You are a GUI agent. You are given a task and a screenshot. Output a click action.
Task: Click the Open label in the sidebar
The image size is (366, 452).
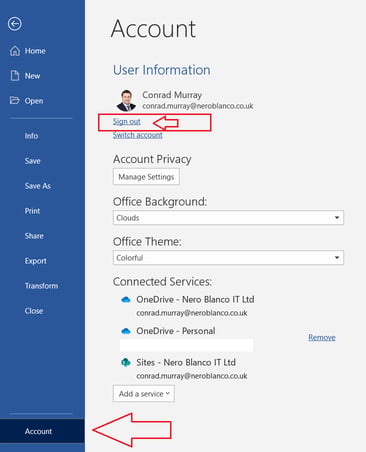(34, 101)
